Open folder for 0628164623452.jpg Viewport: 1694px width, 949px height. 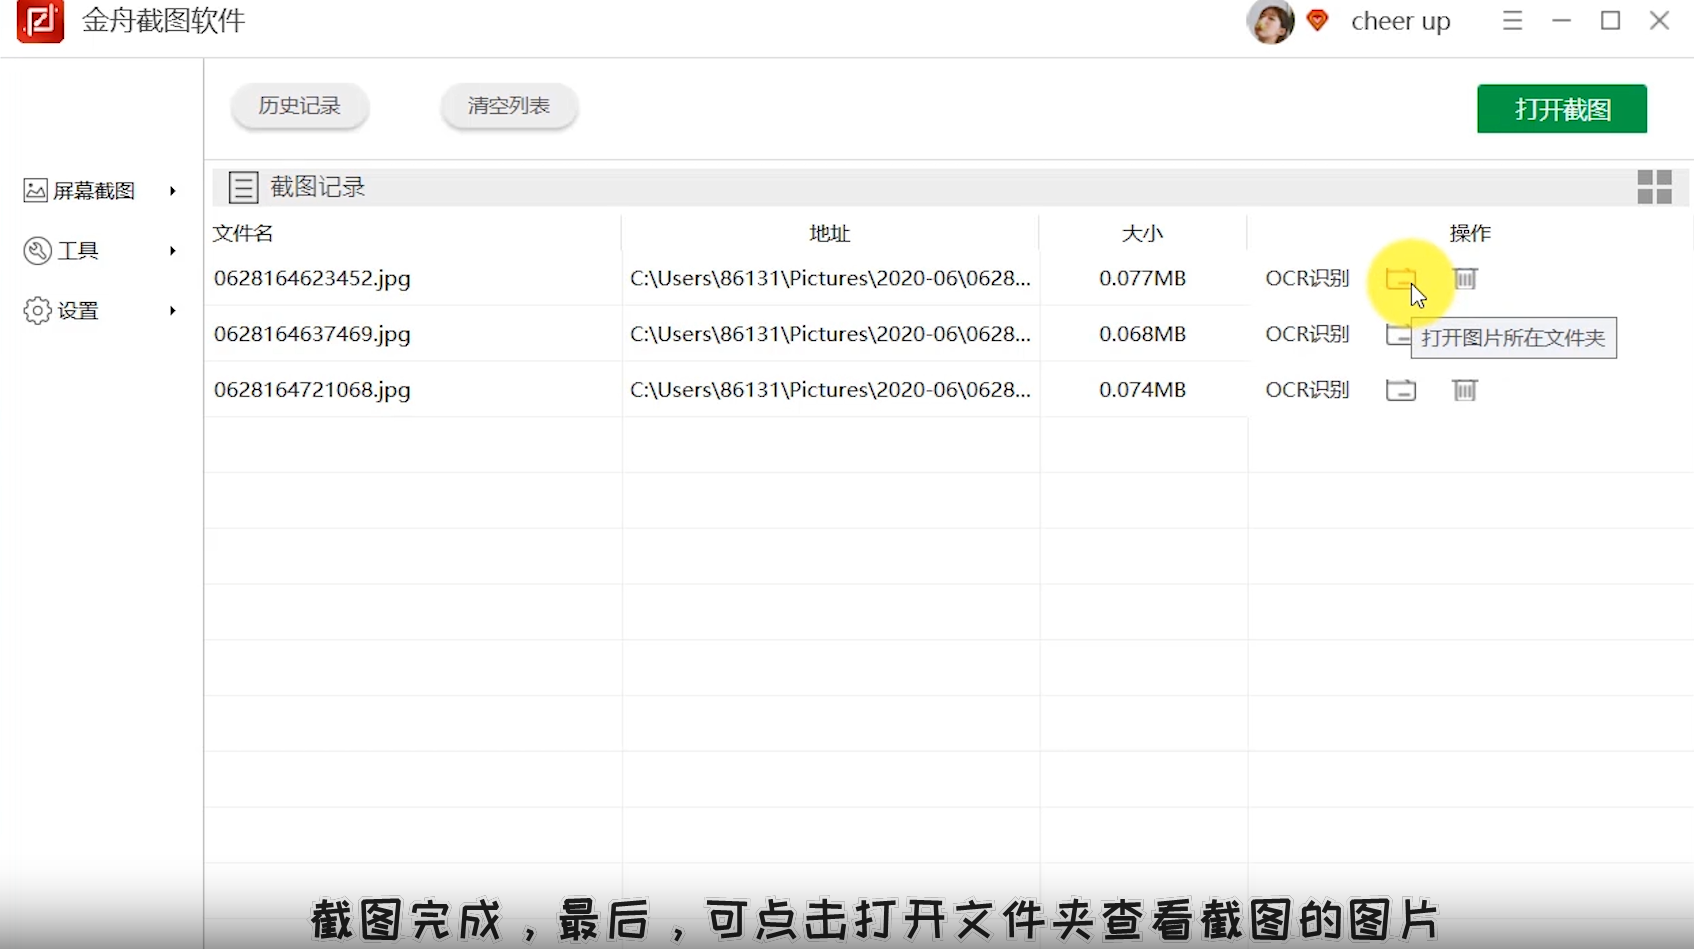[x=1400, y=279]
